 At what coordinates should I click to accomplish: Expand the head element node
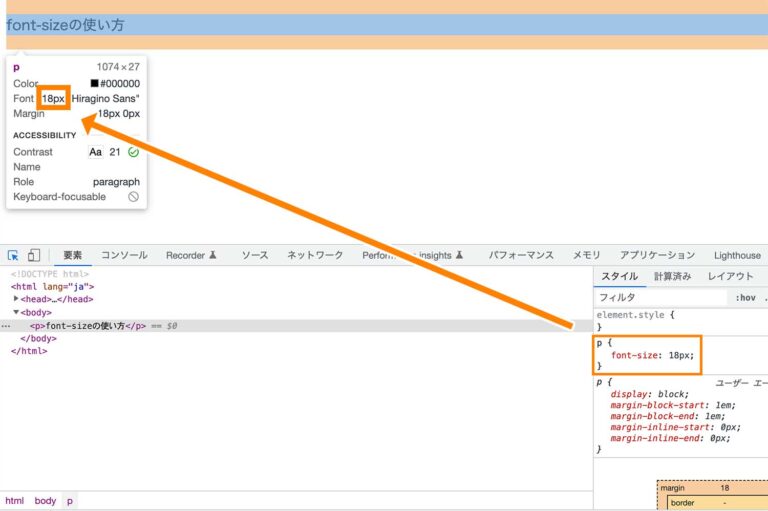pos(16,299)
